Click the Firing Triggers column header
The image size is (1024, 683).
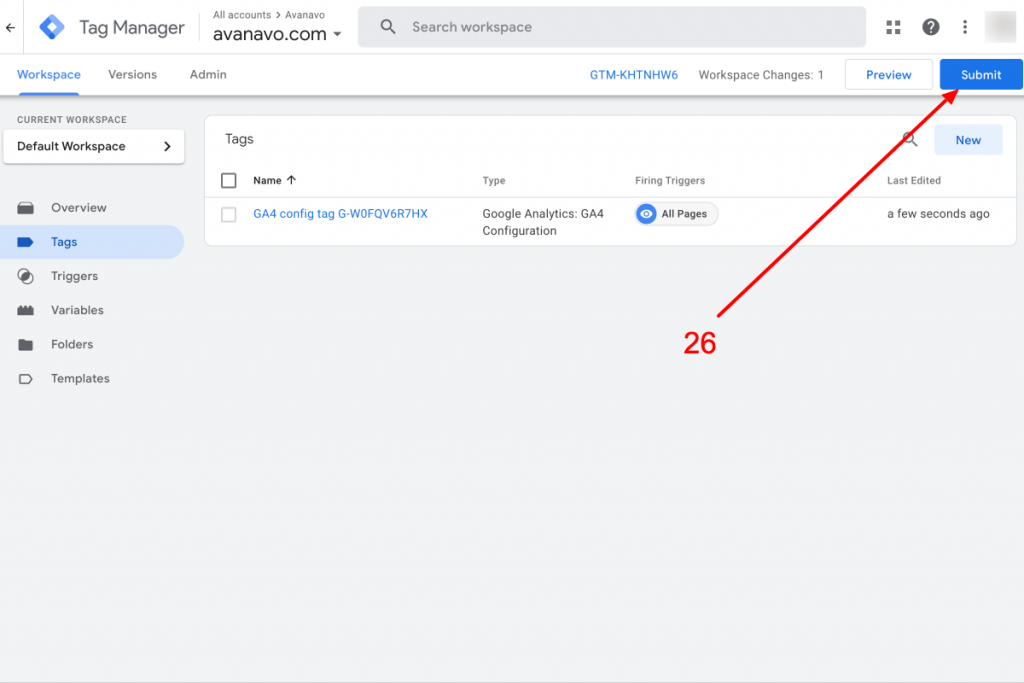tap(670, 180)
